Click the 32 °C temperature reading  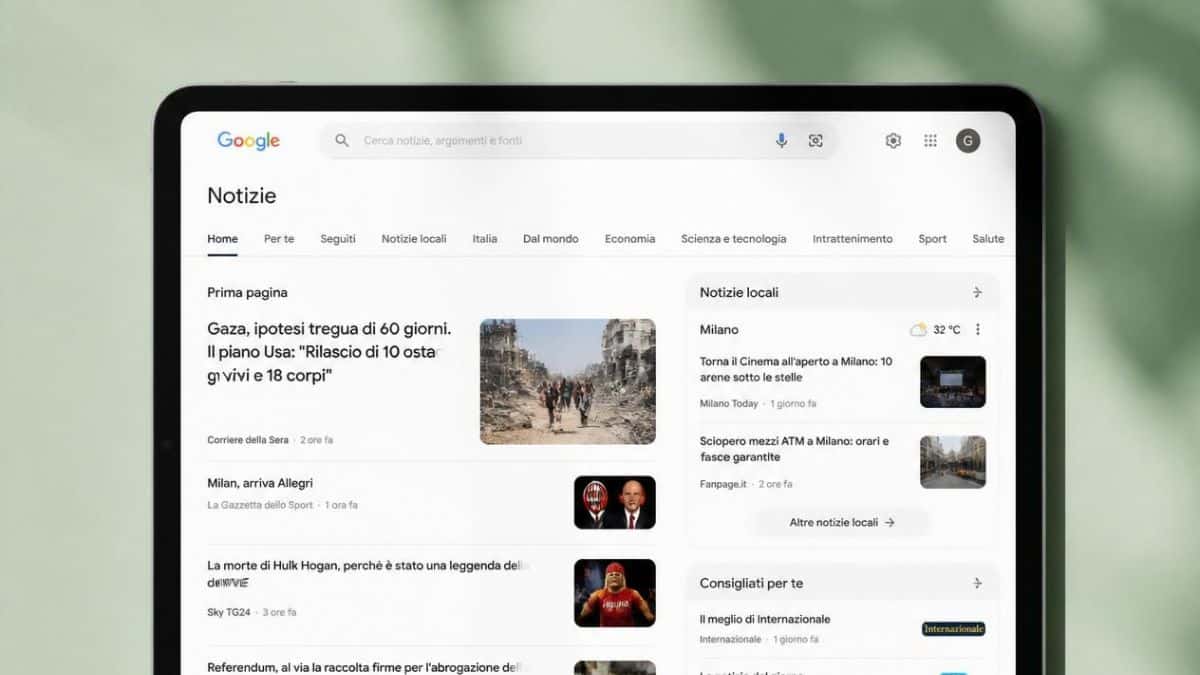[947, 330]
